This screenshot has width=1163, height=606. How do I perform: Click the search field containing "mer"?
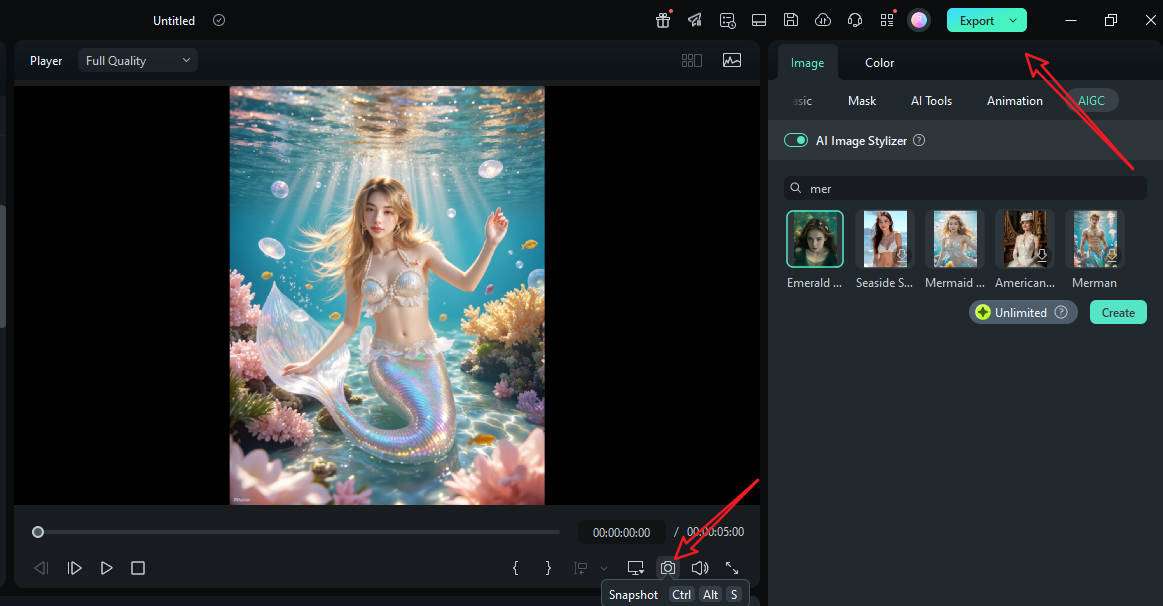click(x=965, y=188)
